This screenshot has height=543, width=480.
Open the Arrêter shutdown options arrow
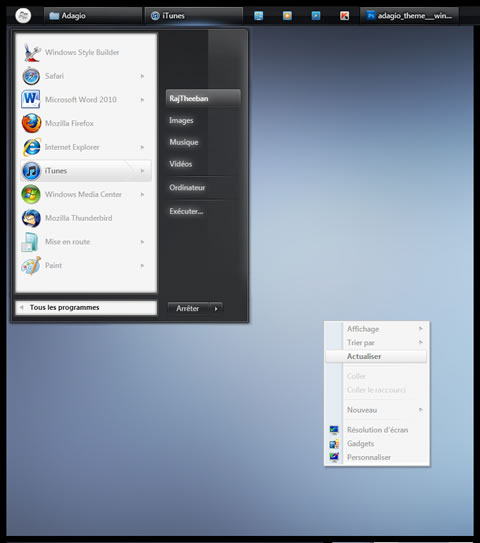click(216, 309)
